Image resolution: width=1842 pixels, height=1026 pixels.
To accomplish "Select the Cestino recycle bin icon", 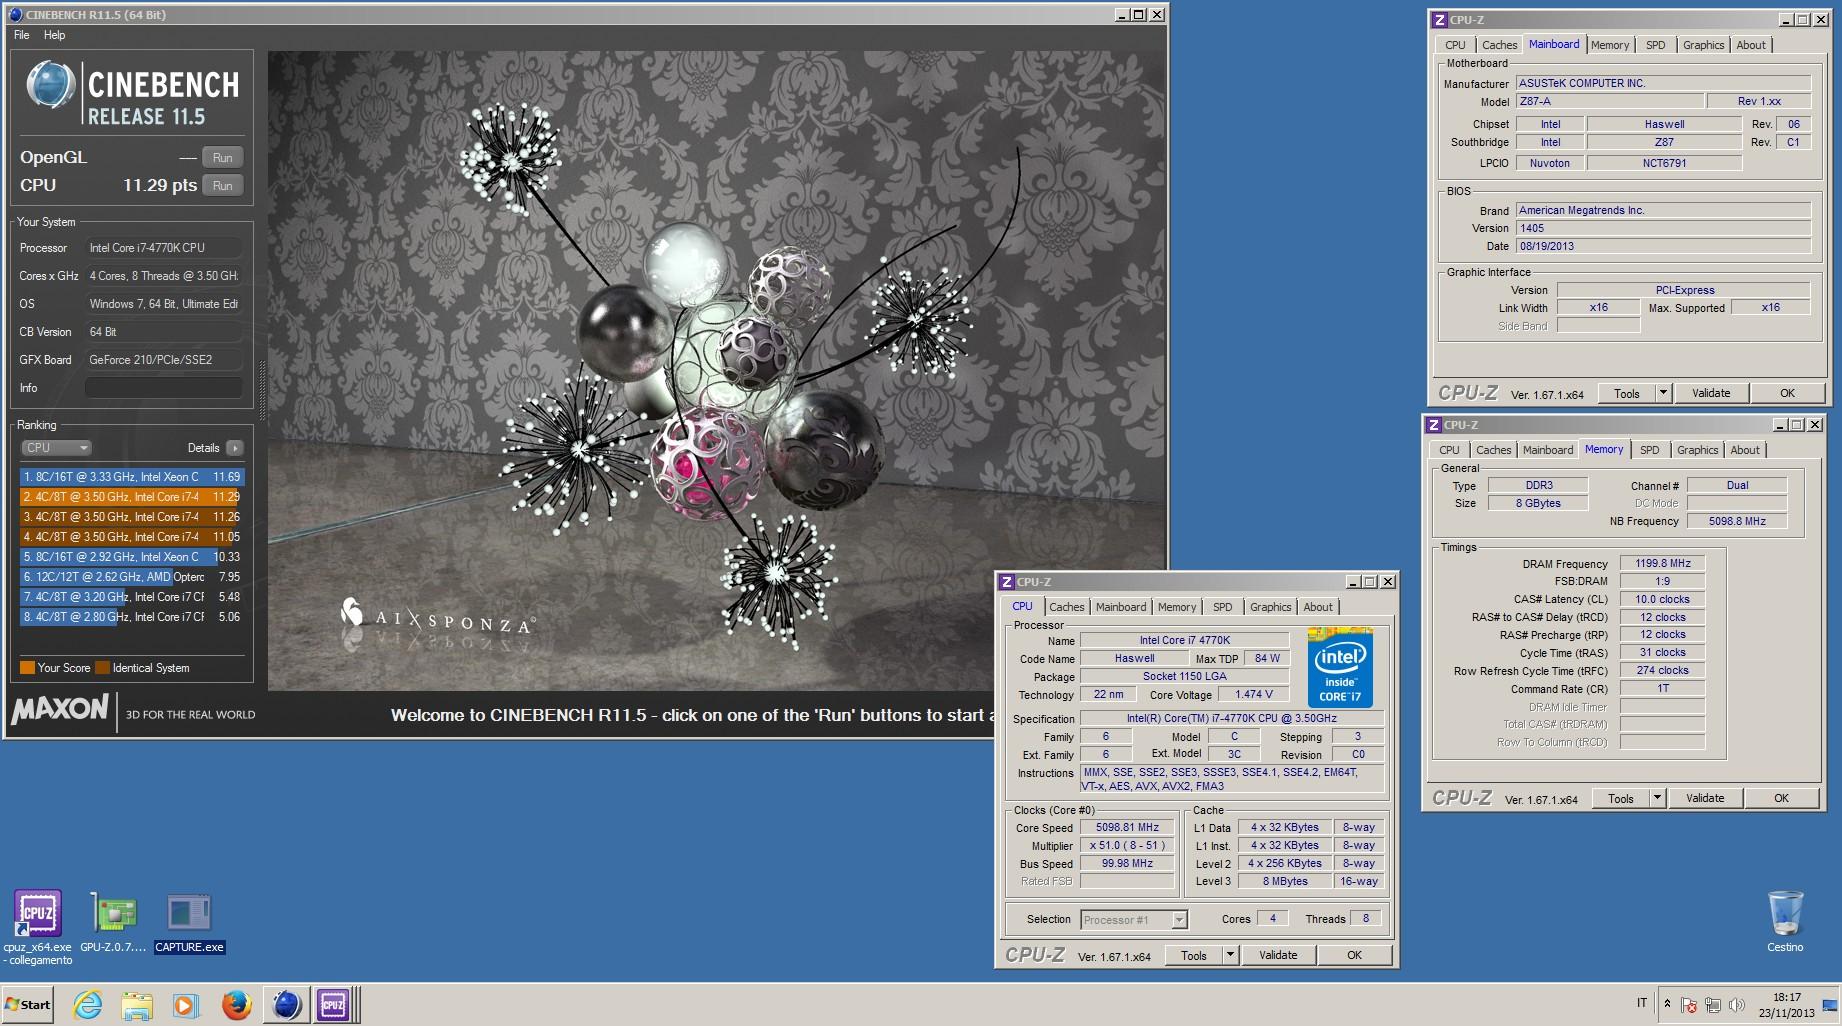I will pyautogui.click(x=1785, y=921).
